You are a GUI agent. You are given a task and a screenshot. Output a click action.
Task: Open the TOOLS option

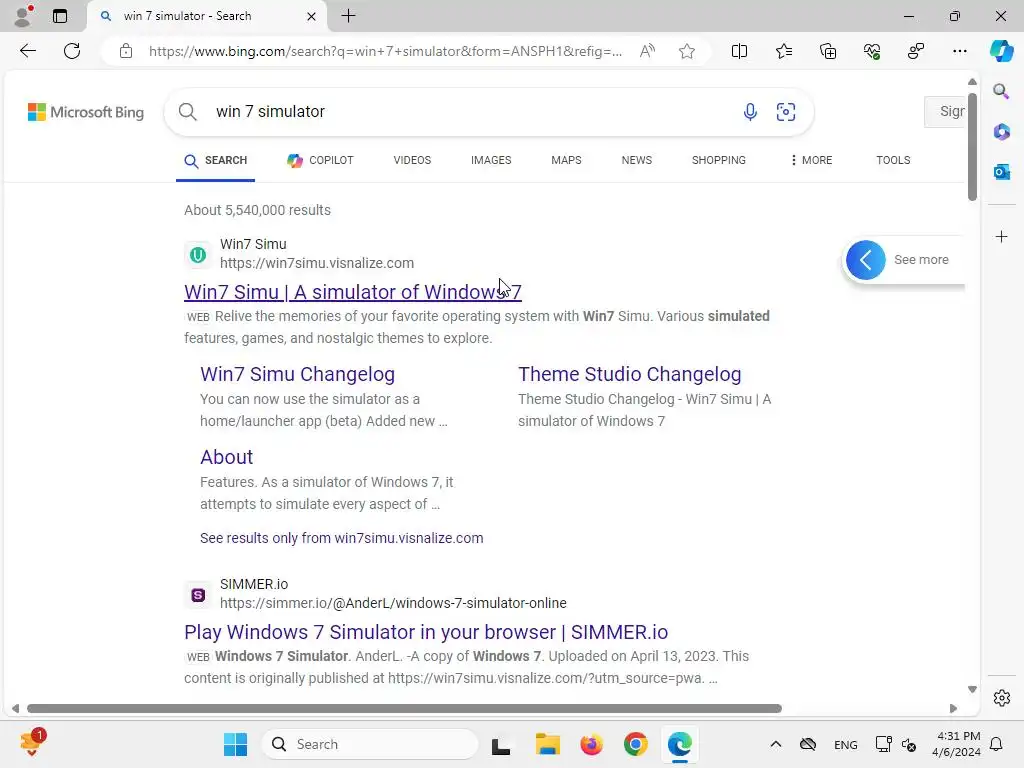[x=893, y=161]
